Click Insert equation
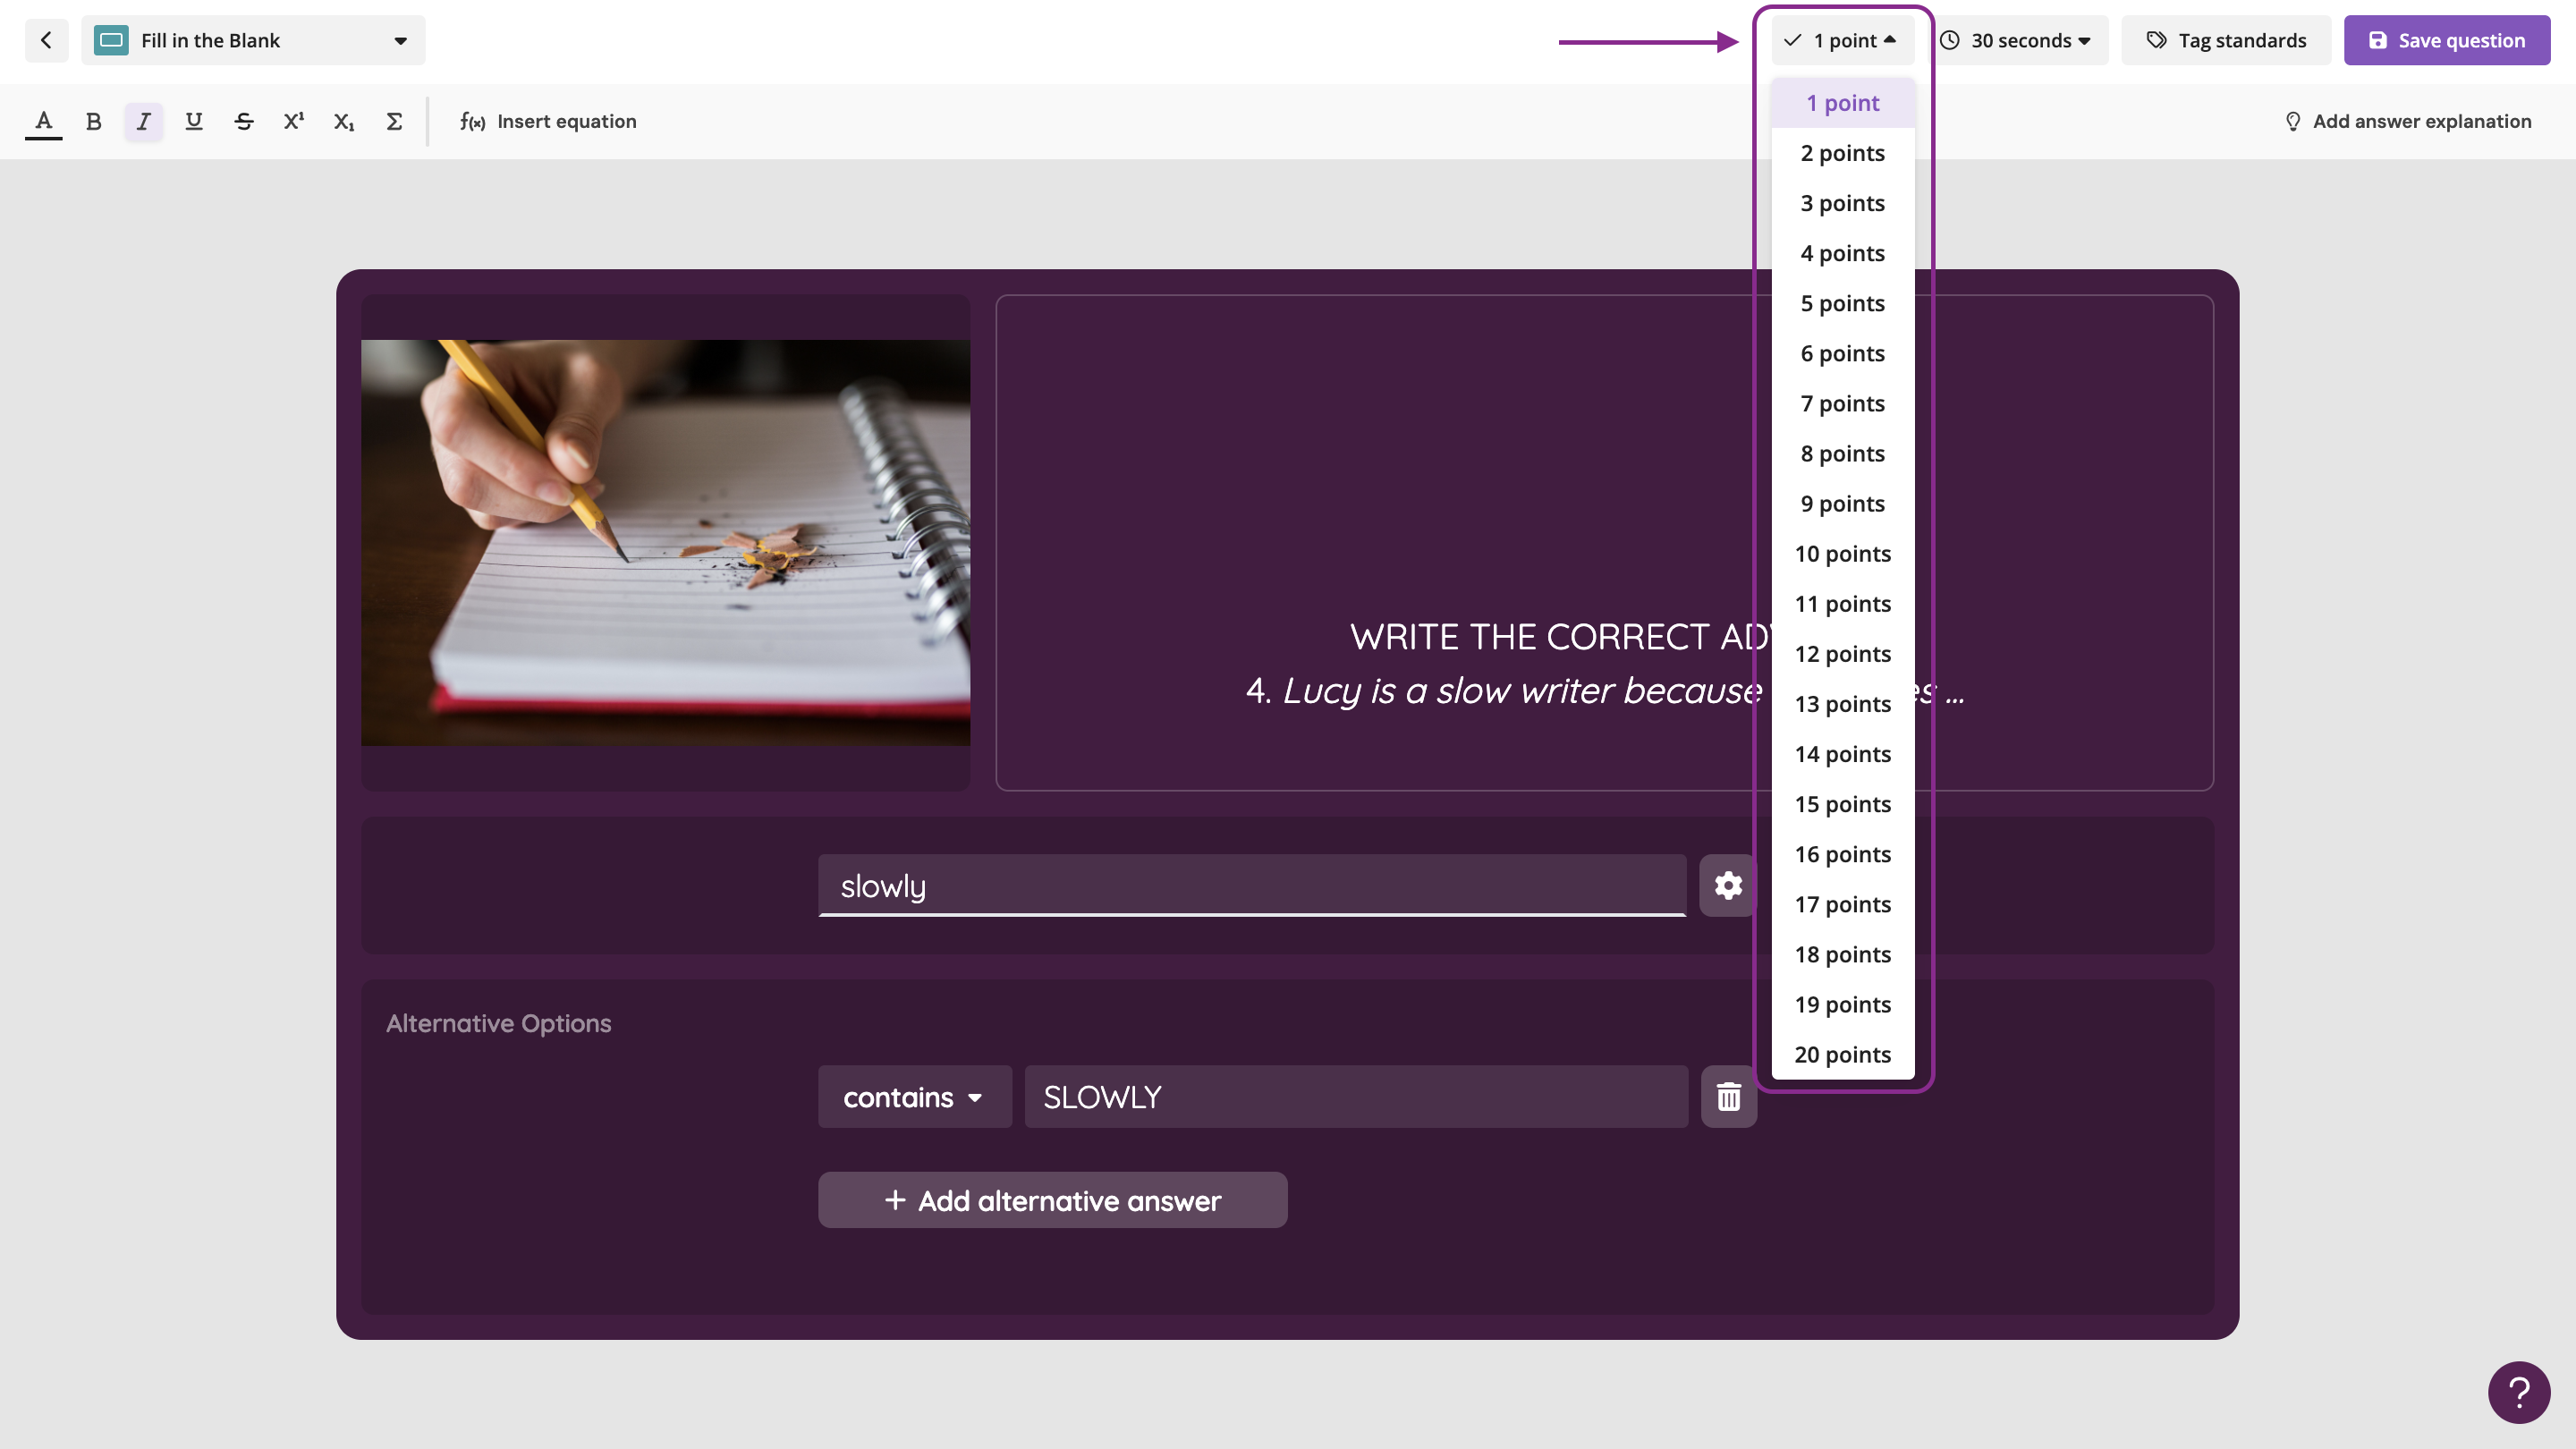Viewport: 2576px width, 1449px height. tap(548, 121)
